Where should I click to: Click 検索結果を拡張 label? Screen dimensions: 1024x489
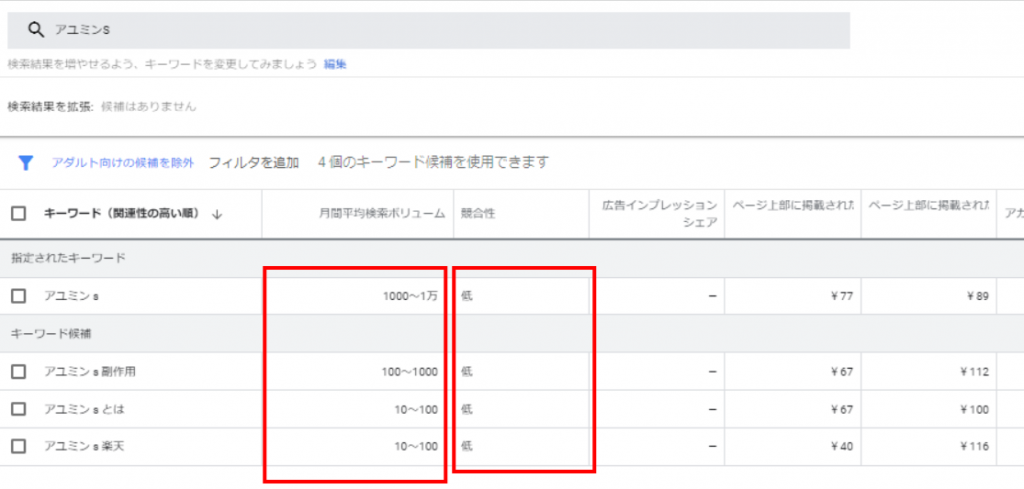[51, 106]
